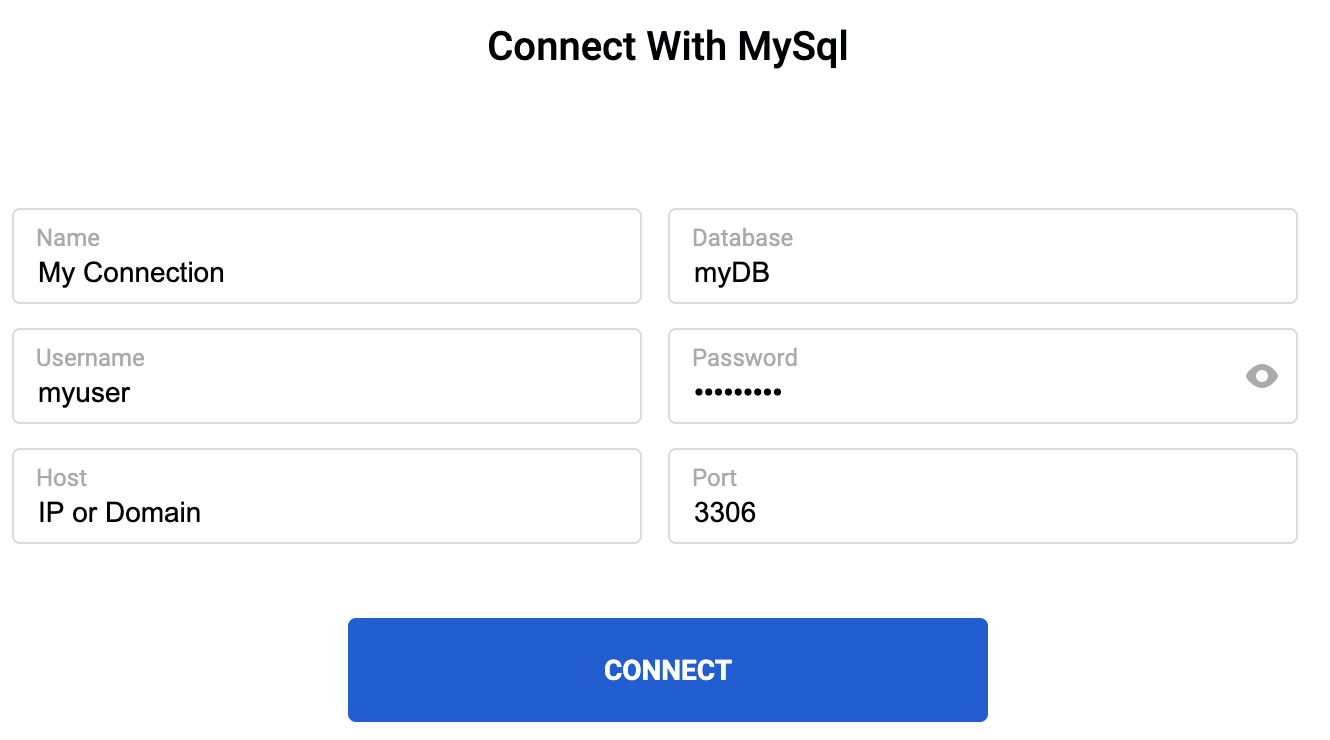Click the 'myDB' text value
Viewport: 1330px width, 740px height.
tap(732, 273)
